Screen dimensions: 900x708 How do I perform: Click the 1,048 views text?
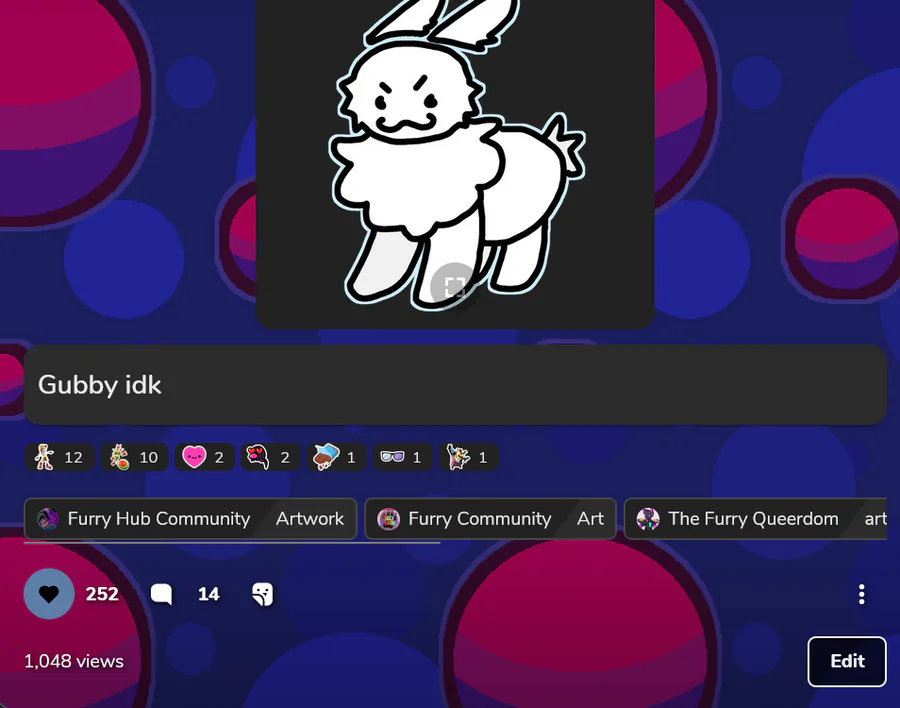tap(73, 661)
